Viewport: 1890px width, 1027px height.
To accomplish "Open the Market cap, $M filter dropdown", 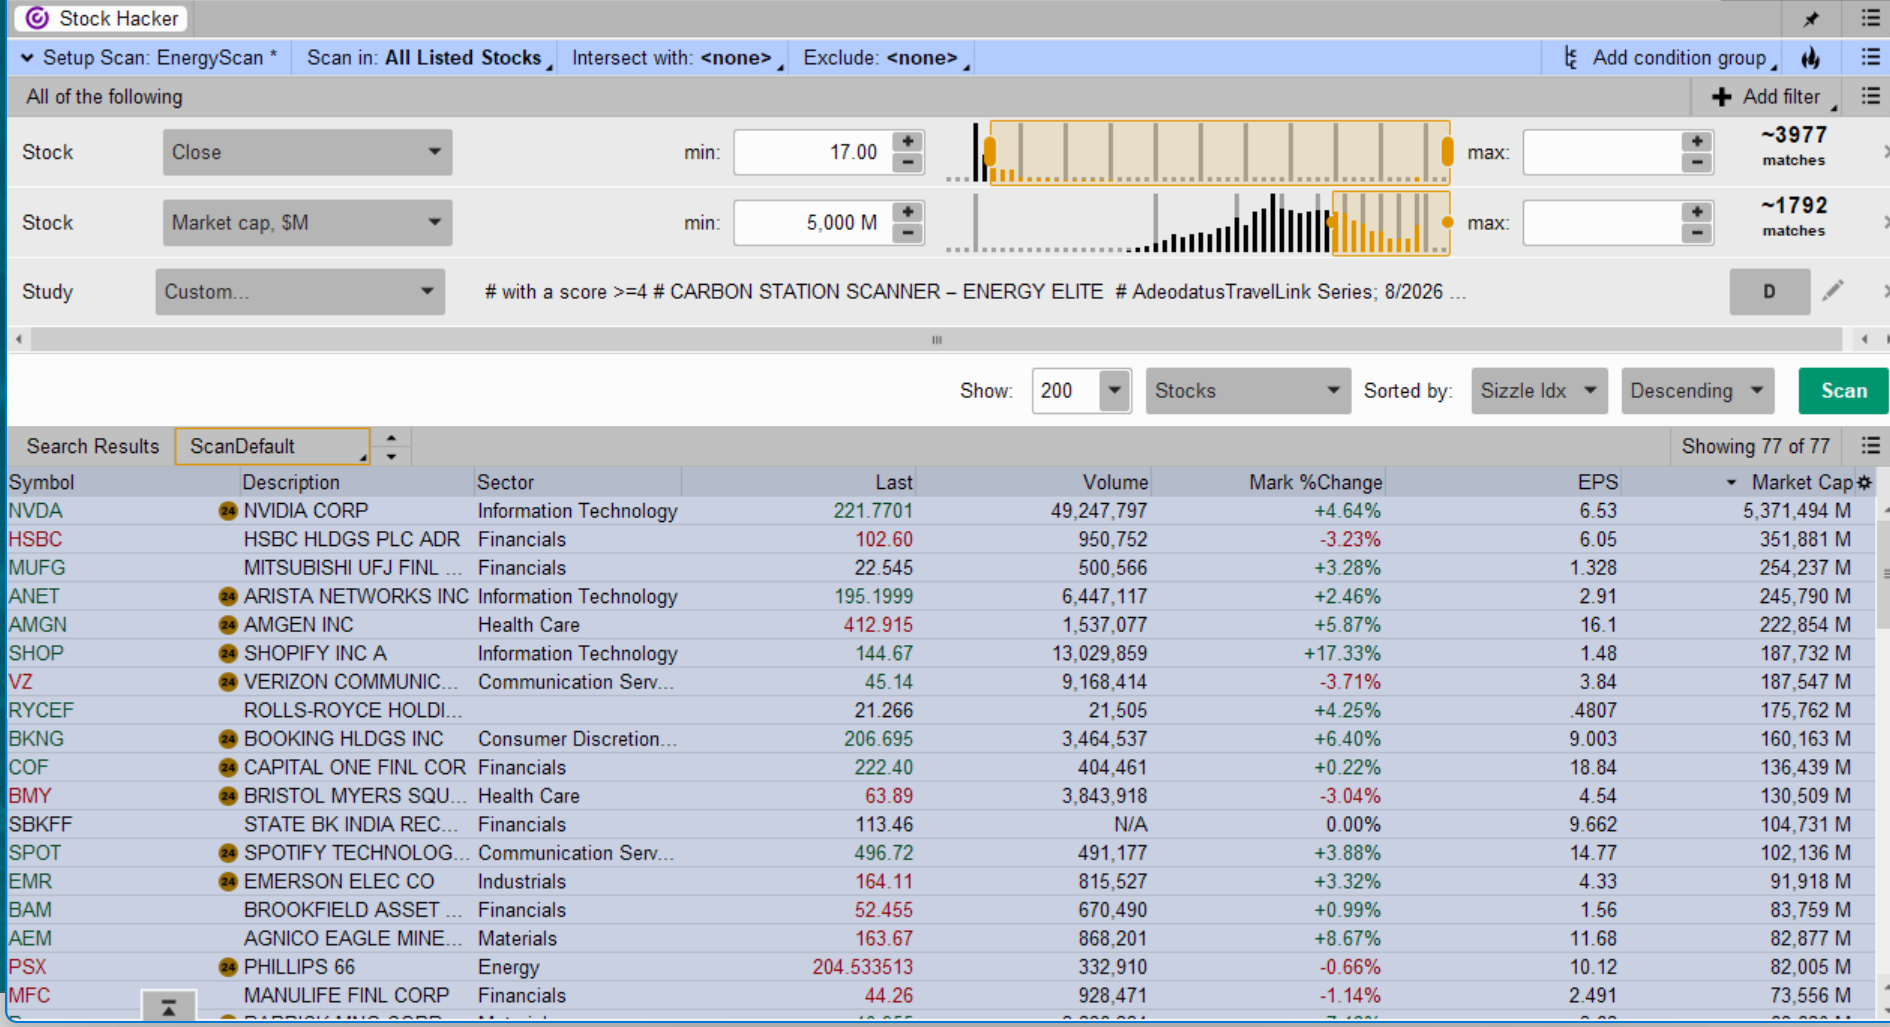I will (x=307, y=222).
